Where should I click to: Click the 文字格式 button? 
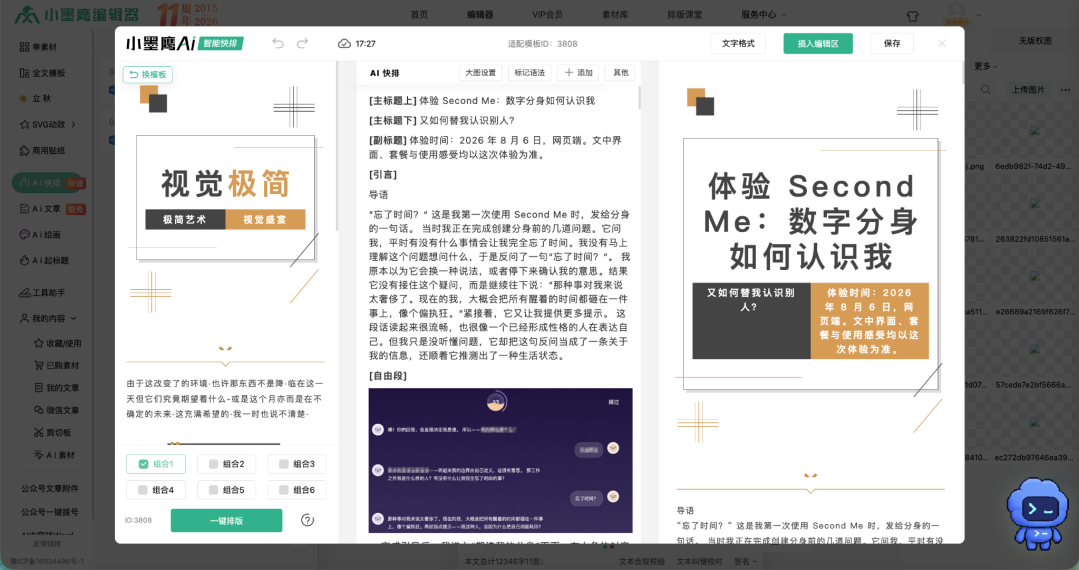[738, 43]
